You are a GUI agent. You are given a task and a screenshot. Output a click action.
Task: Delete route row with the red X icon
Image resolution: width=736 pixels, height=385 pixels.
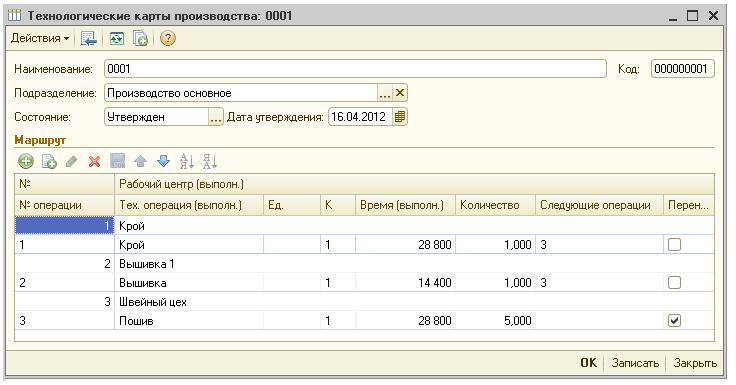pos(94,162)
